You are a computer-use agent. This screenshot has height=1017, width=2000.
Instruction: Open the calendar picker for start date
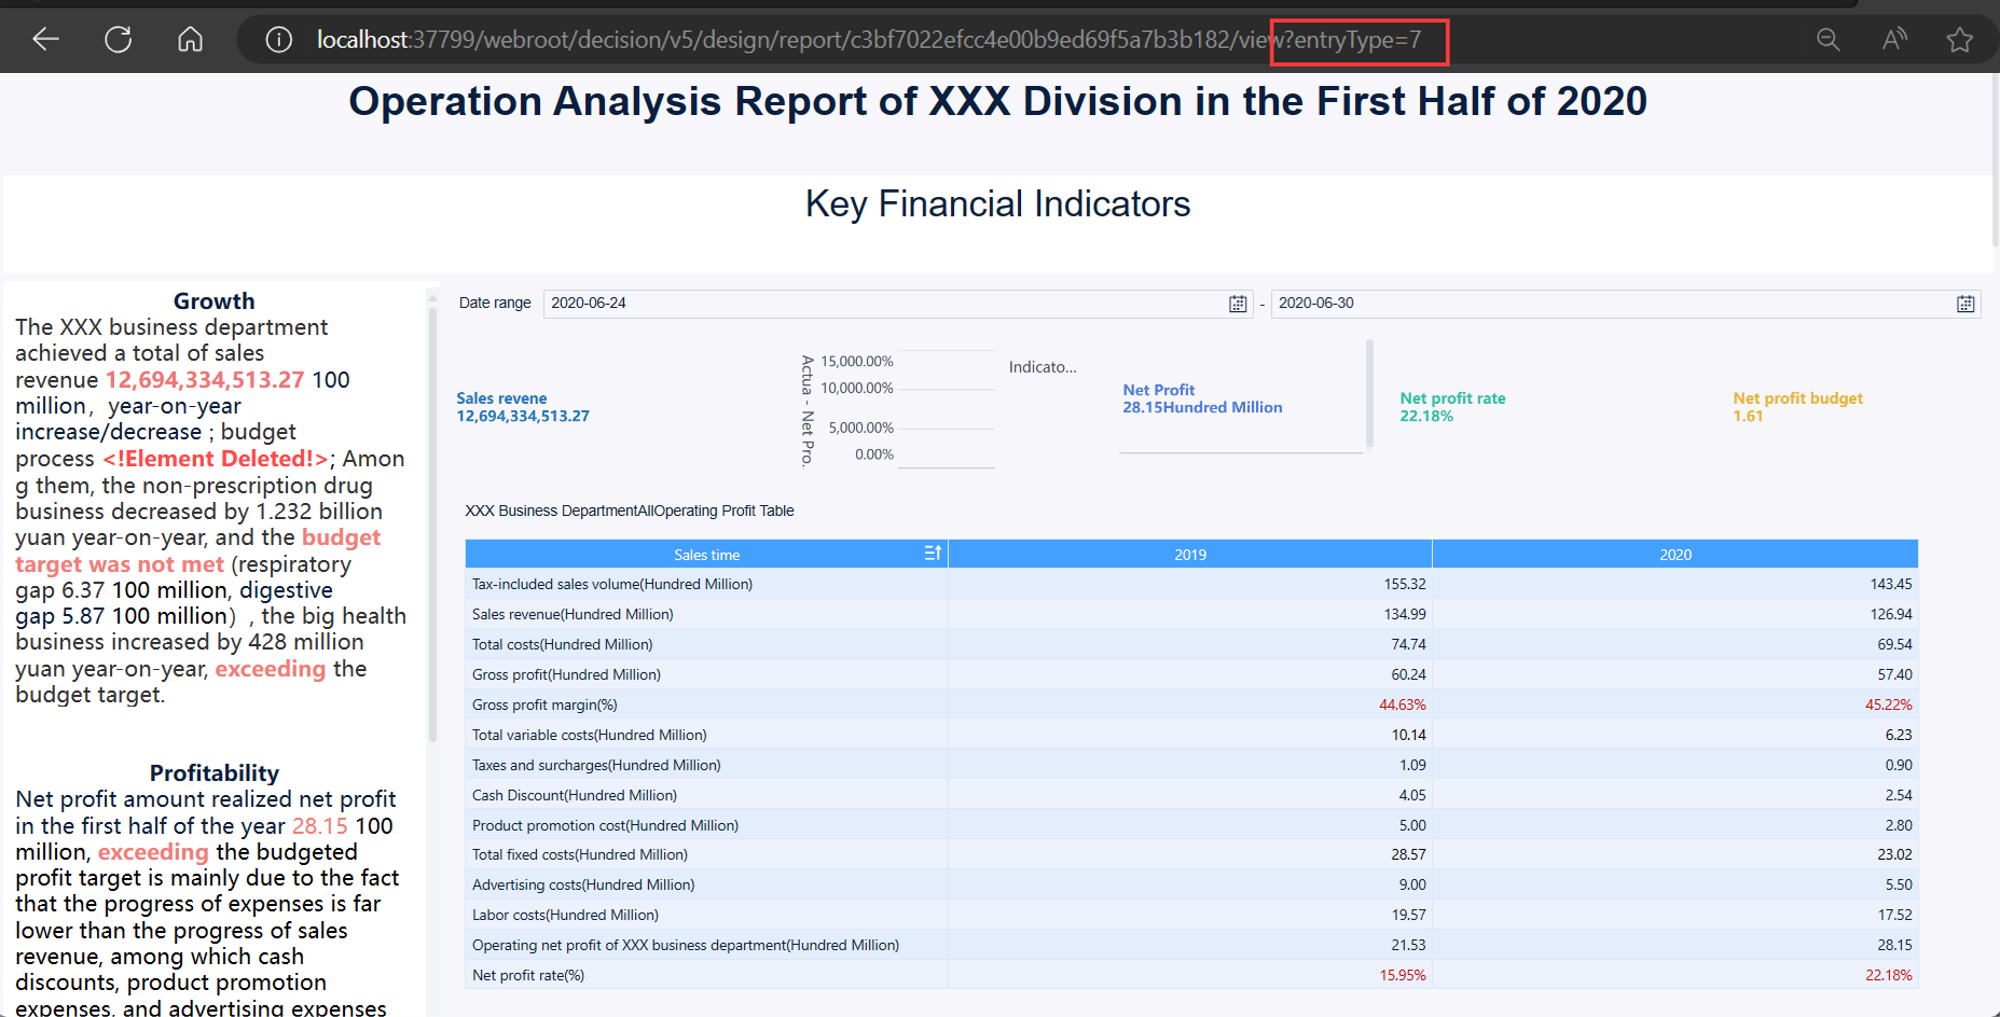[x=1238, y=304]
